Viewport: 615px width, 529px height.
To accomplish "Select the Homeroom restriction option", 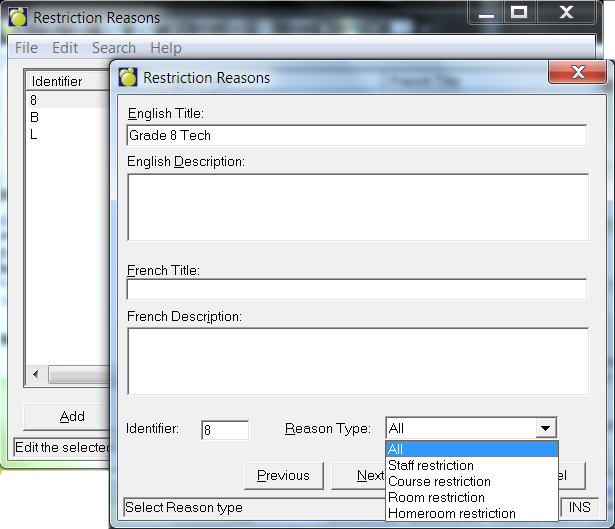I will [x=451, y=513].
